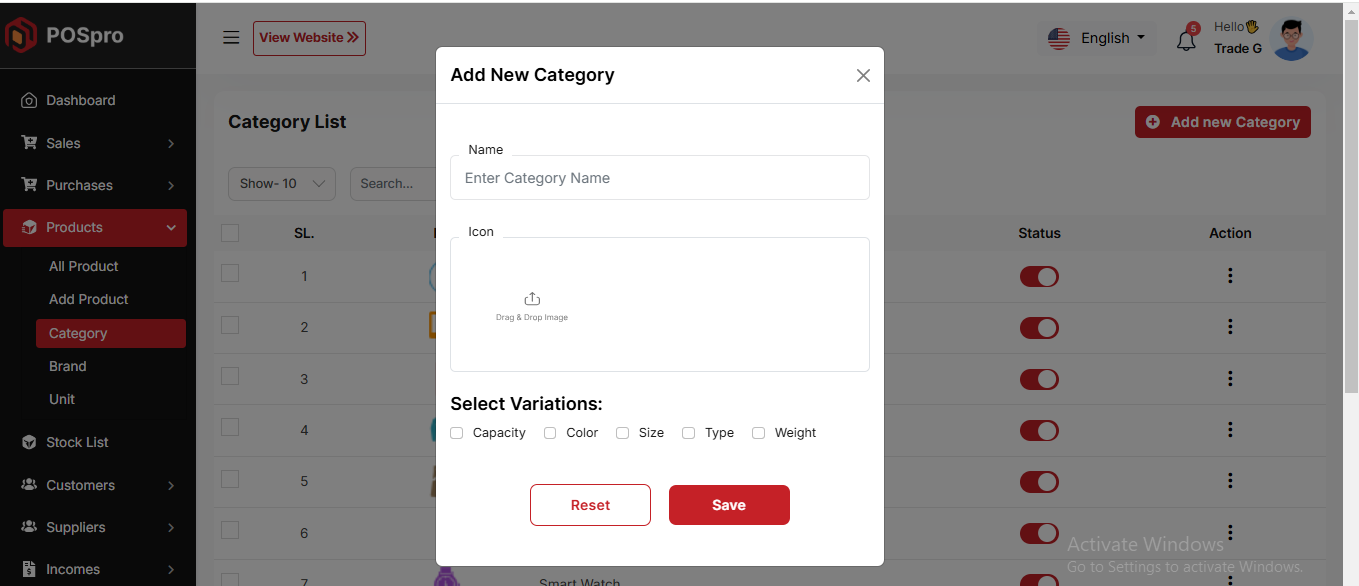Select All Product in sidebar

tap(84, 266)
